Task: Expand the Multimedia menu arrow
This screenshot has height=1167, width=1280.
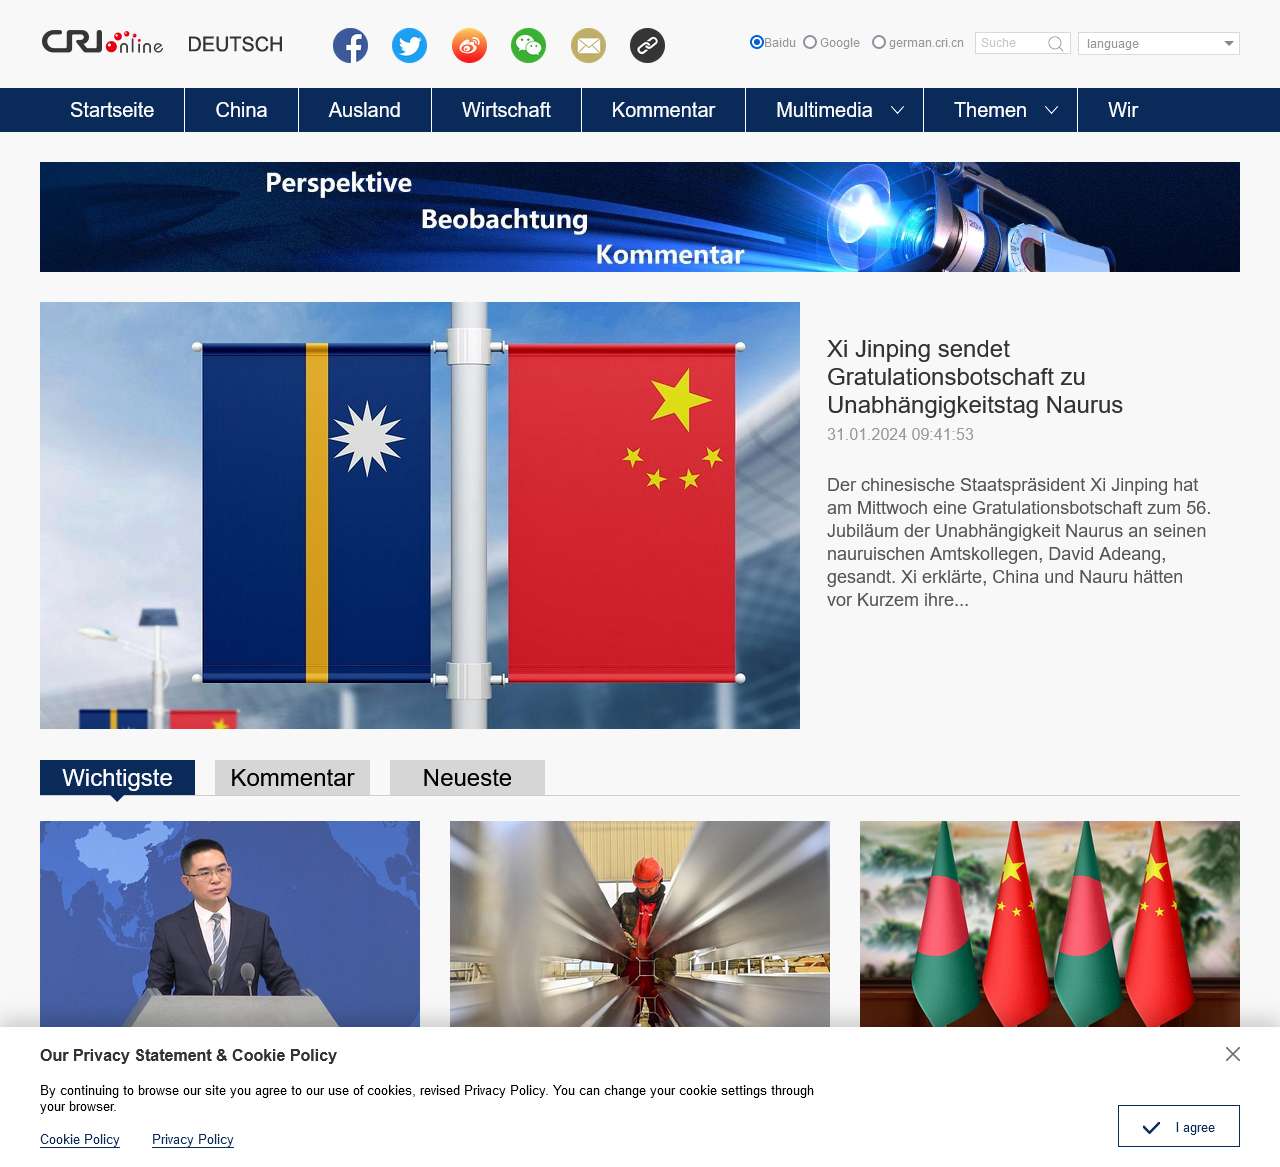Action: (898, 110)
